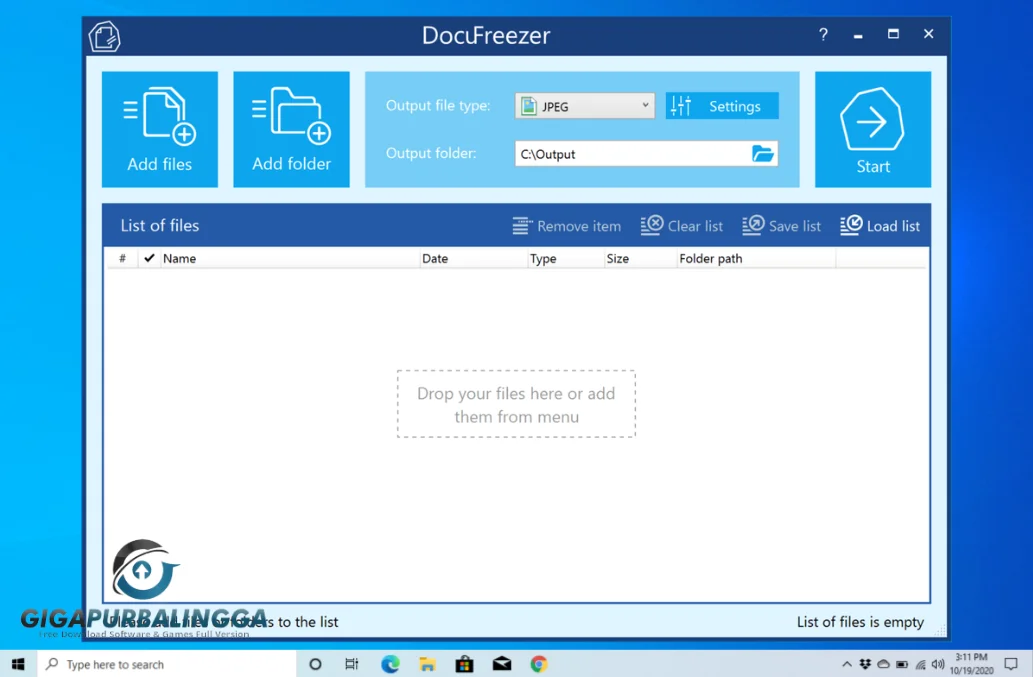The width and height of the screenshot is (1033, 677).
Task: Start the conversion
Action: tap(873, 129)
